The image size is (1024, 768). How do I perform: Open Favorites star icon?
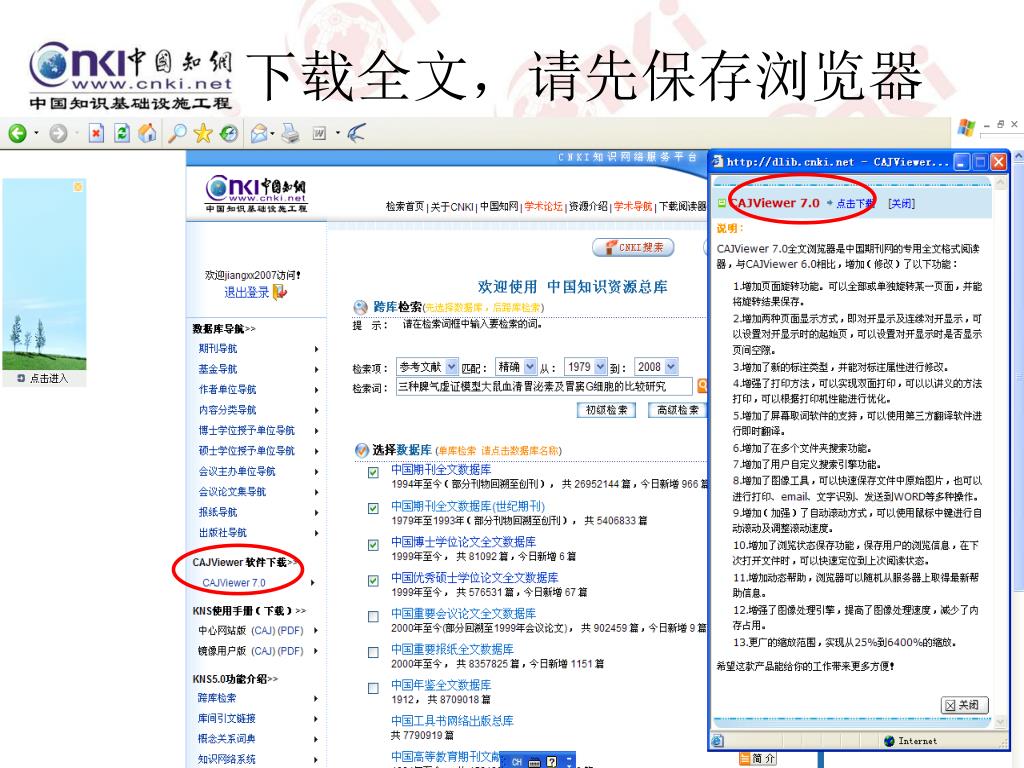[203, 133]
